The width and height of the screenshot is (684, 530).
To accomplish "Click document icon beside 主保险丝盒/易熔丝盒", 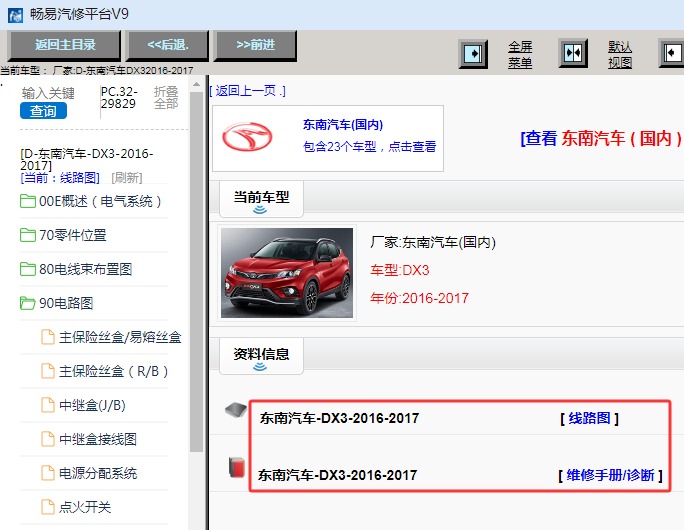I will (48, 337).
